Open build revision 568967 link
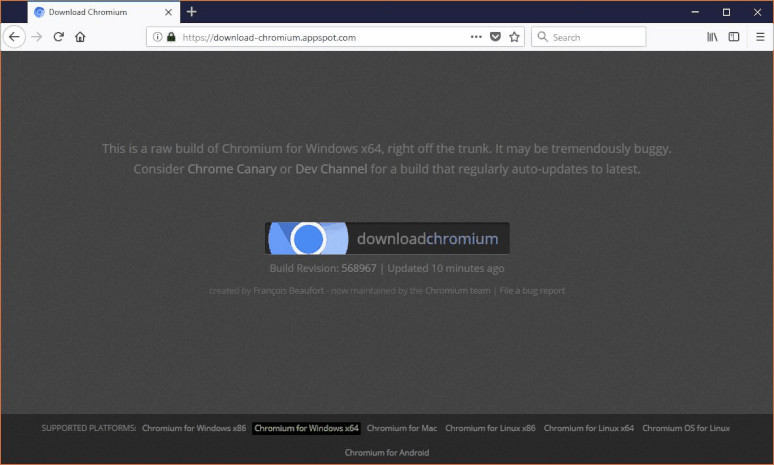Image resolution: width=774 pixels, height=465 pixels. pyautogui.click(x=359, y=269)
